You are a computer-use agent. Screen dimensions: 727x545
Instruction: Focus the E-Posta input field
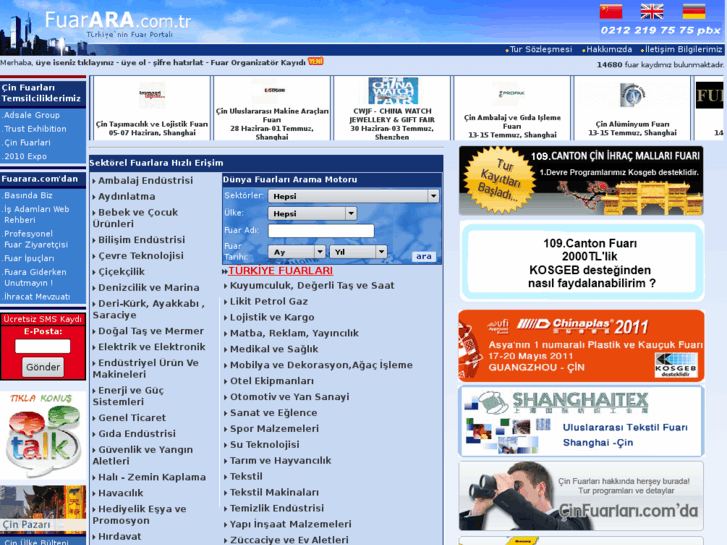pos(43,346)
